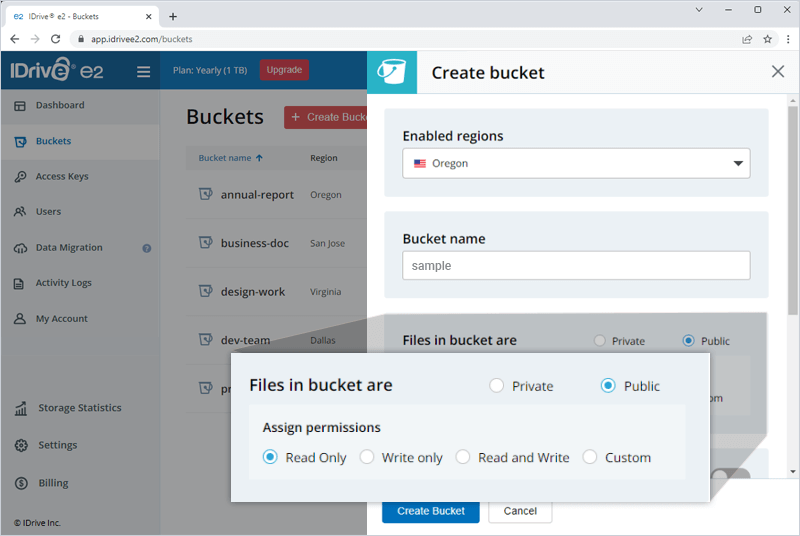
Task: Open the annual-report bucket
Action: 257,195
